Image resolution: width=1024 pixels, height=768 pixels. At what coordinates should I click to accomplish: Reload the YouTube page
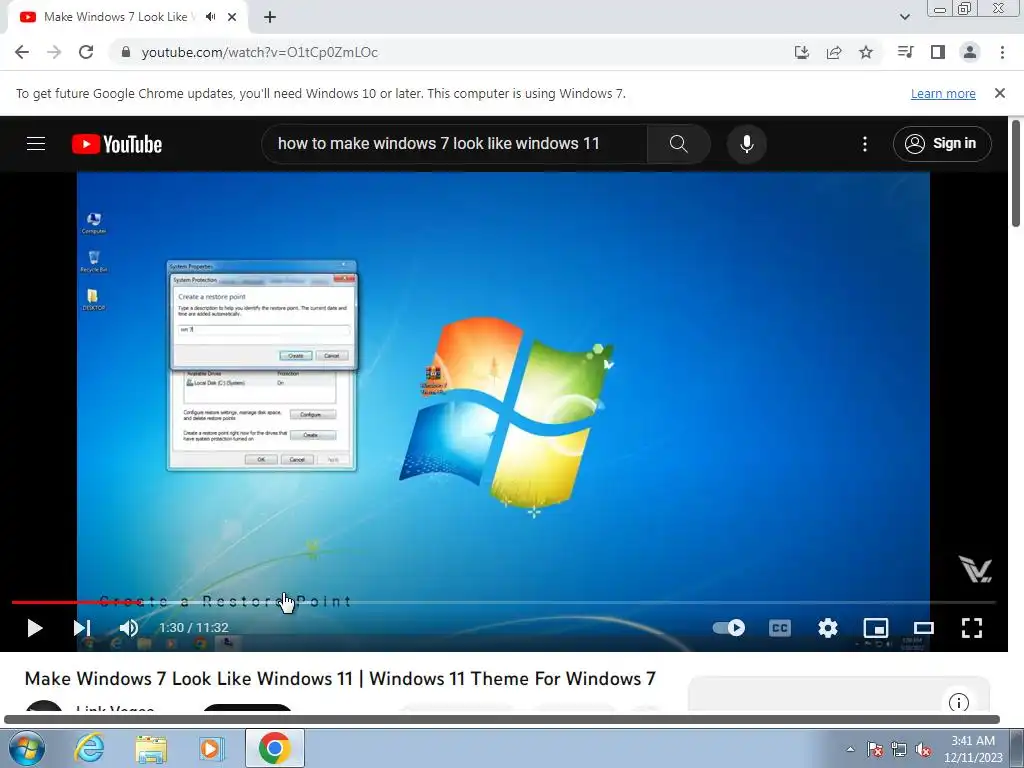tap(86, 52)
